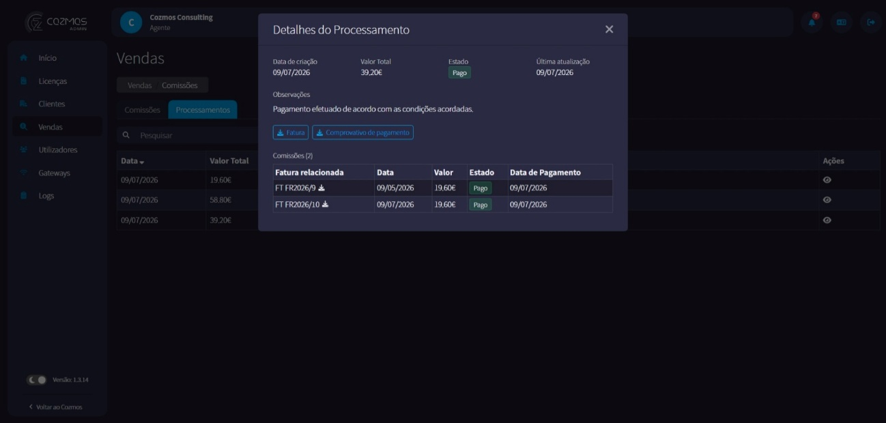Open Logs in sidebar

tap(58, 195)
